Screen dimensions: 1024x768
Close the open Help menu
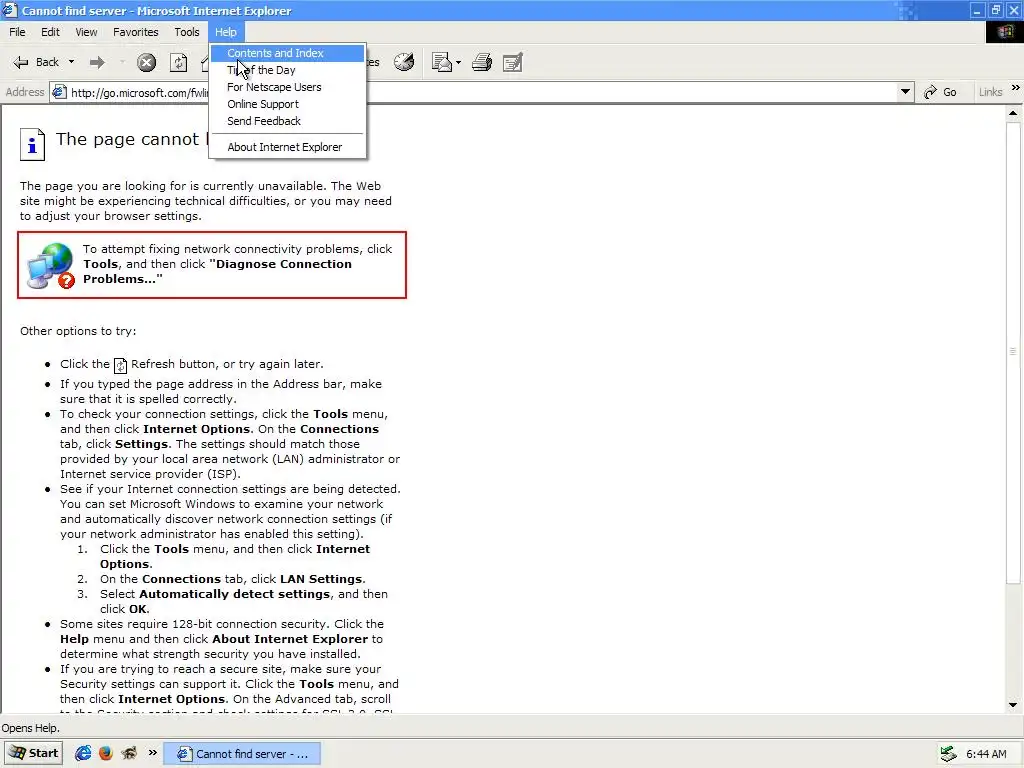coord(226,32)
